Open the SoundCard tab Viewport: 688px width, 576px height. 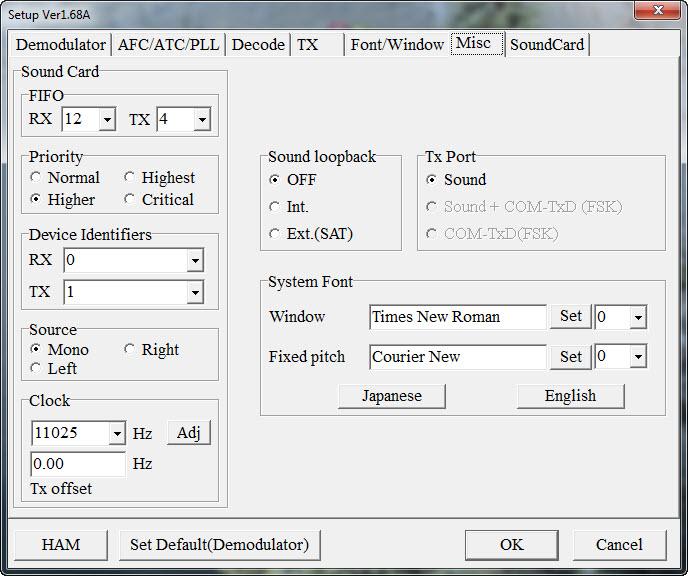547,45
